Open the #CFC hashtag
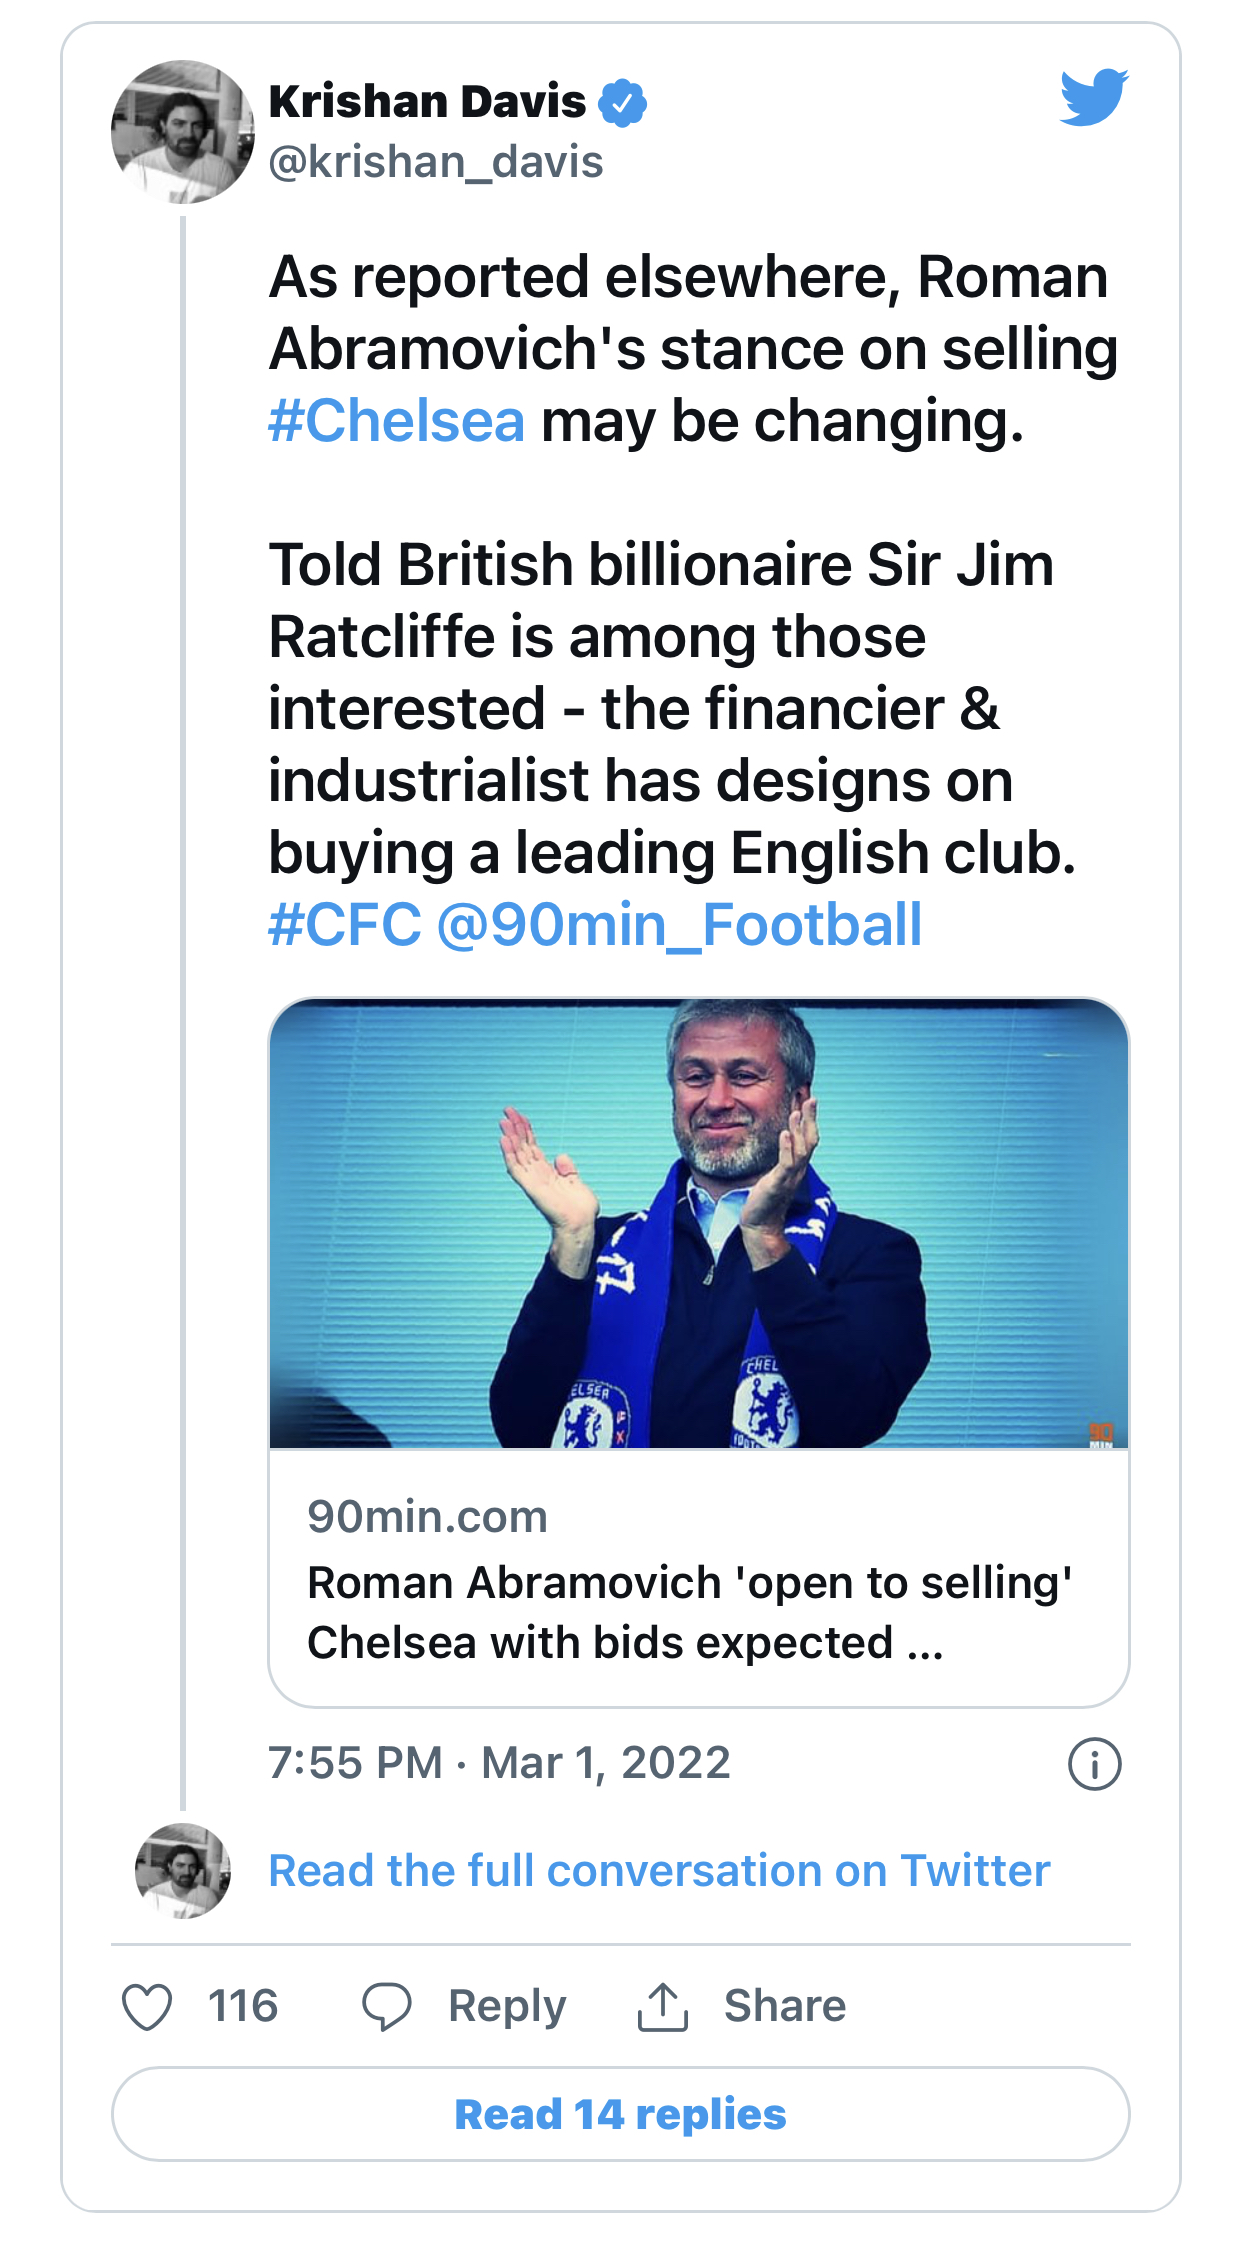This screenshot has width=1242, height=2242. coord(345,925)
